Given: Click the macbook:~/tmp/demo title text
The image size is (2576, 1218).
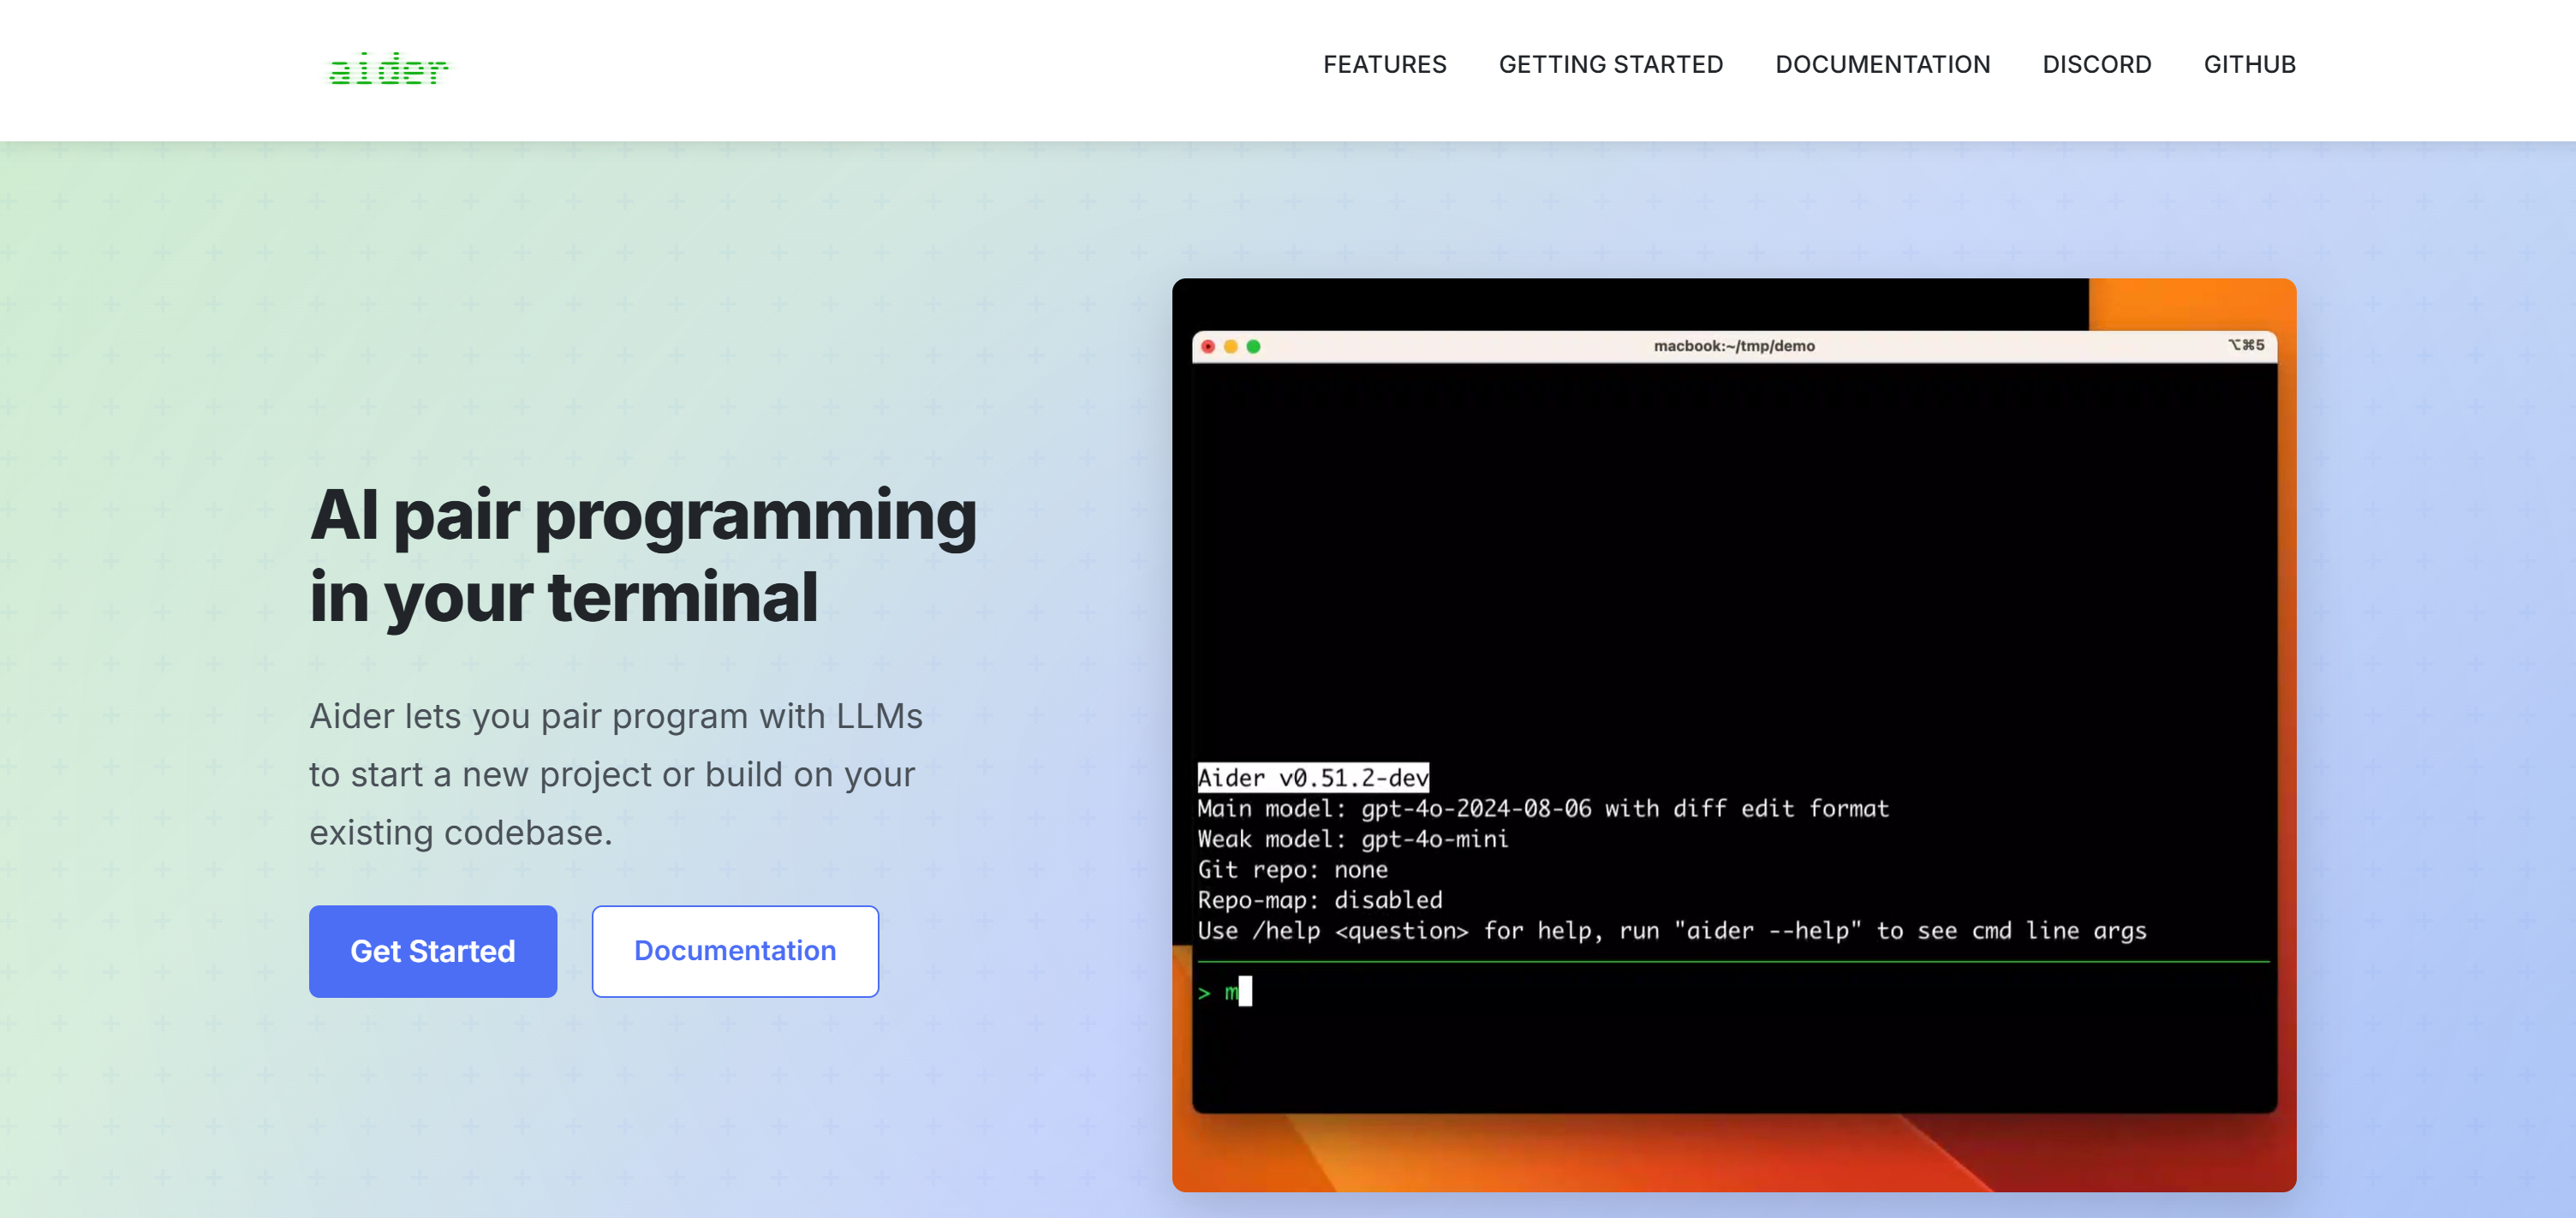Looking at the screenshot, I should pyautogui.click(x=1733, y=346).
